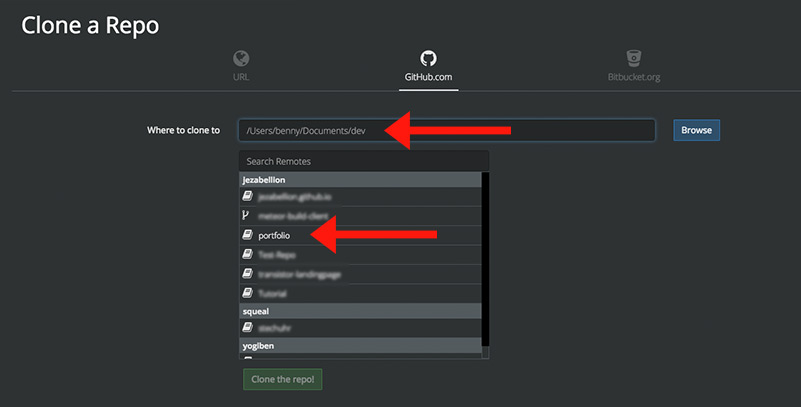Select the squeal group header
Screen dimensions: 801x407
point(361,311)
